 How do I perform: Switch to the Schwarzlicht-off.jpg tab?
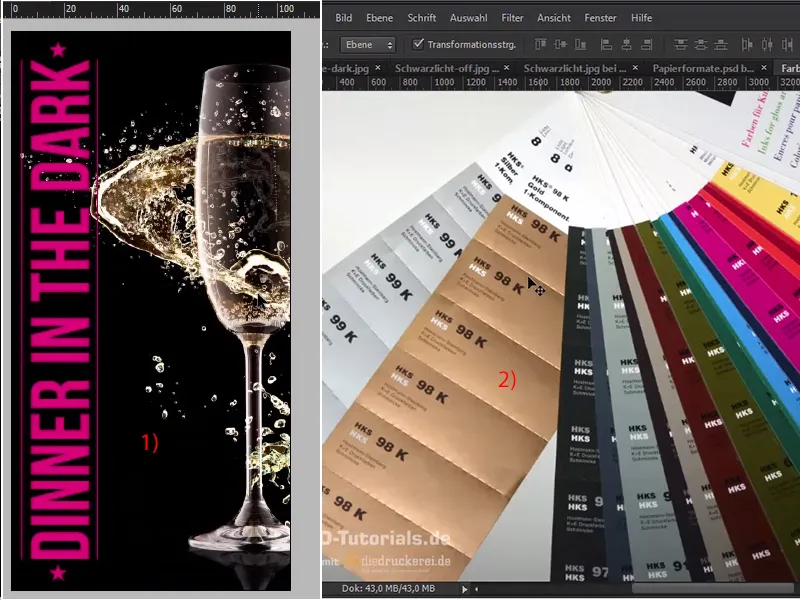coord(446,68)
